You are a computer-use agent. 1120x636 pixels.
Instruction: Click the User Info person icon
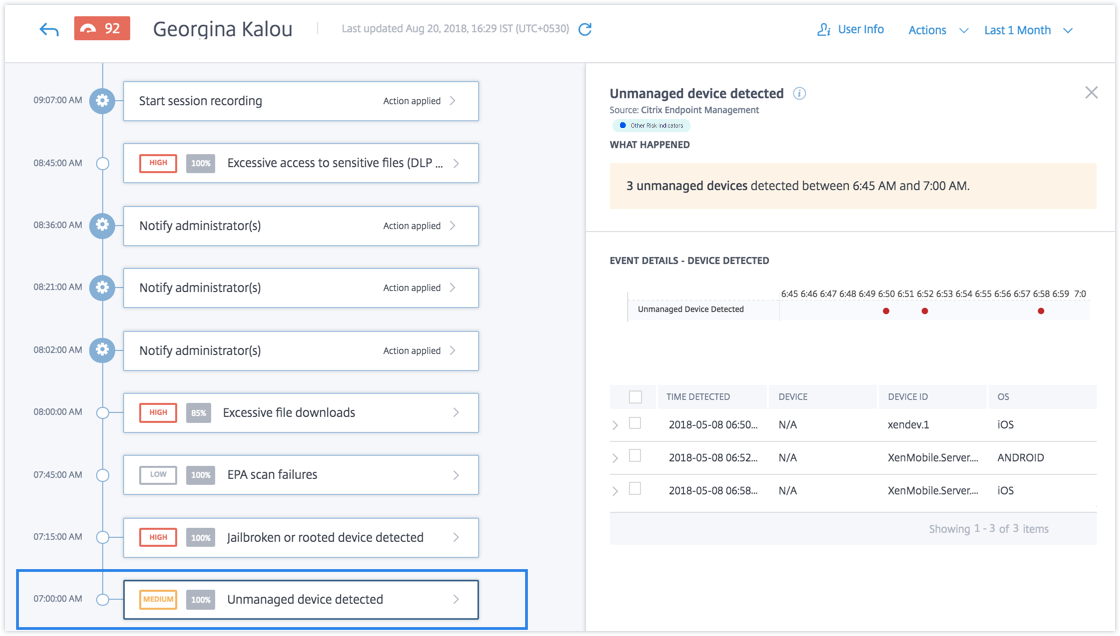824,30
